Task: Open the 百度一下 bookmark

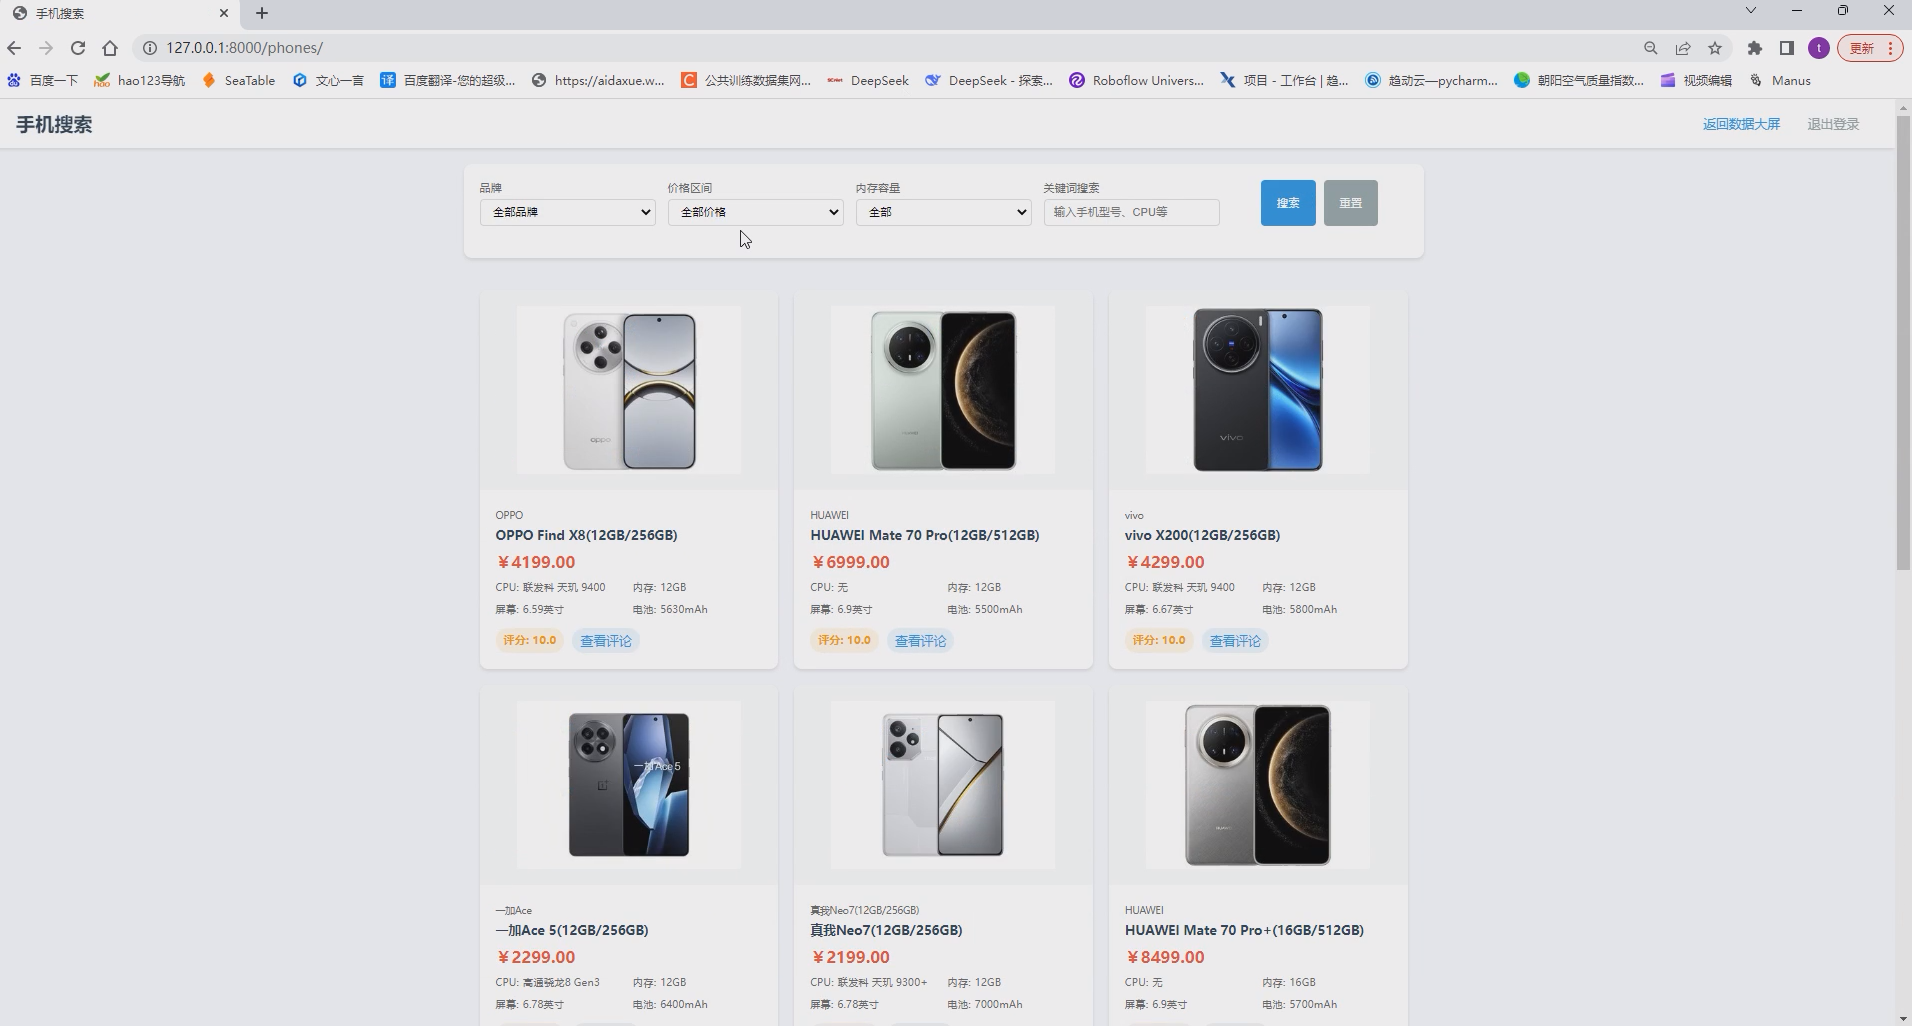Action: tap(42, 80)
